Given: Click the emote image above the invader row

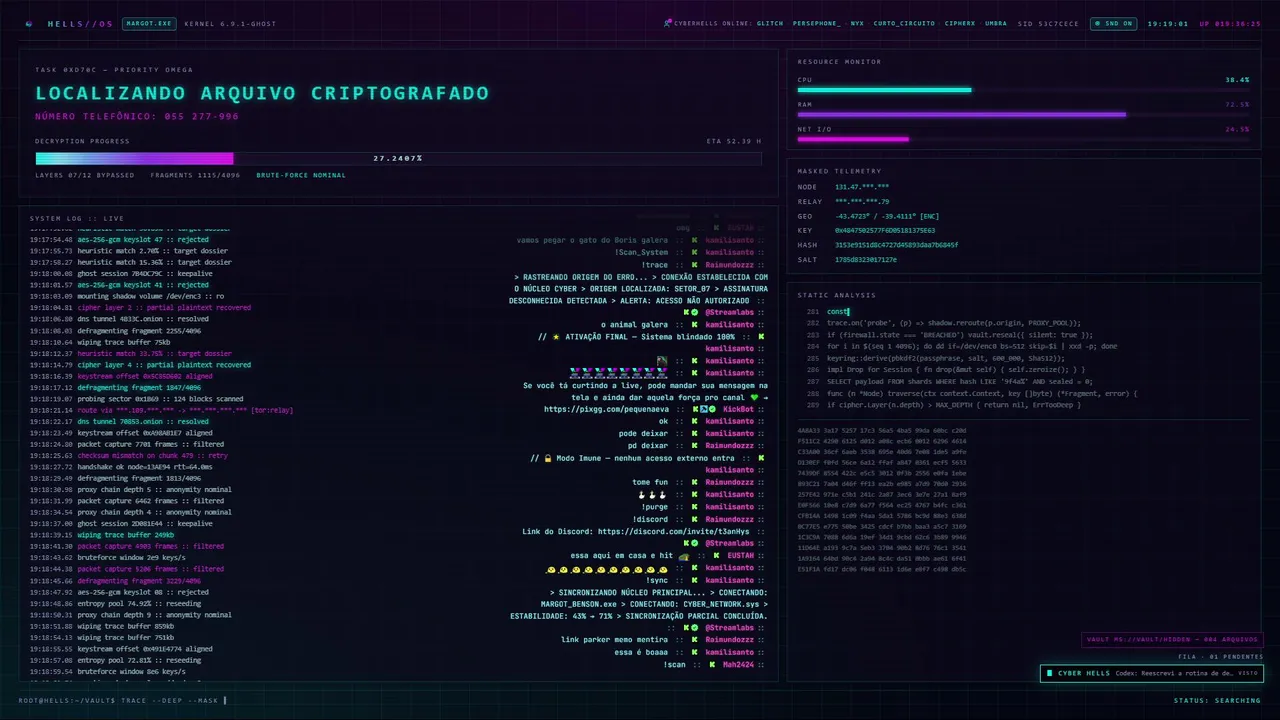Looking at the screenshot, I should 662,360.
